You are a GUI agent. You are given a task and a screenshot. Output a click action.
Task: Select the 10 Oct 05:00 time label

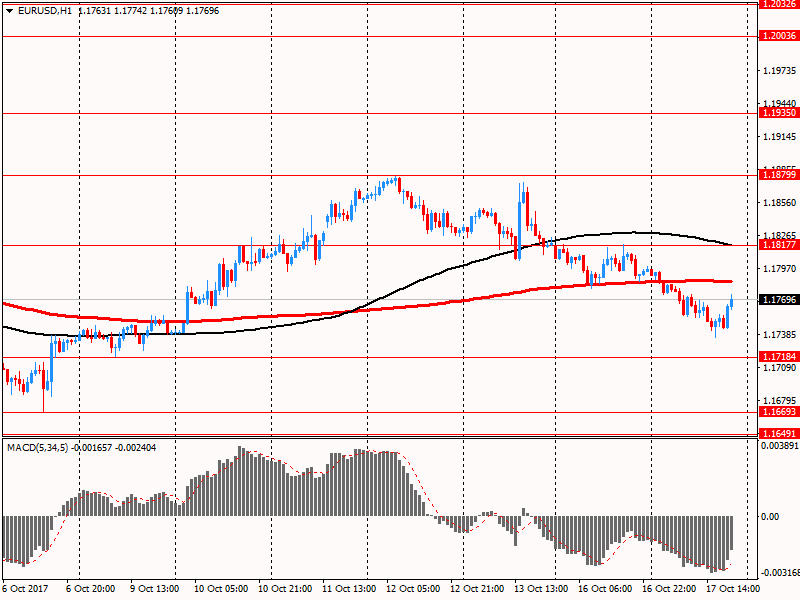tap(221, 588)
